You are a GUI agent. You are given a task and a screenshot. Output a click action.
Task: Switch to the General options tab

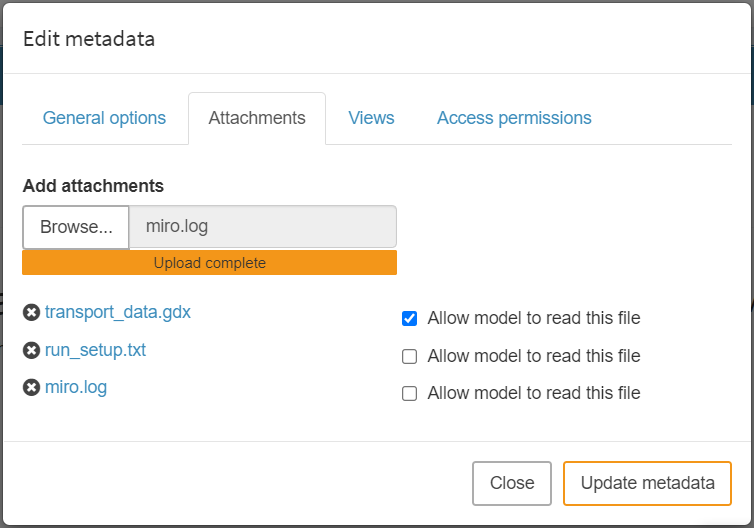[x=104, y=118]
